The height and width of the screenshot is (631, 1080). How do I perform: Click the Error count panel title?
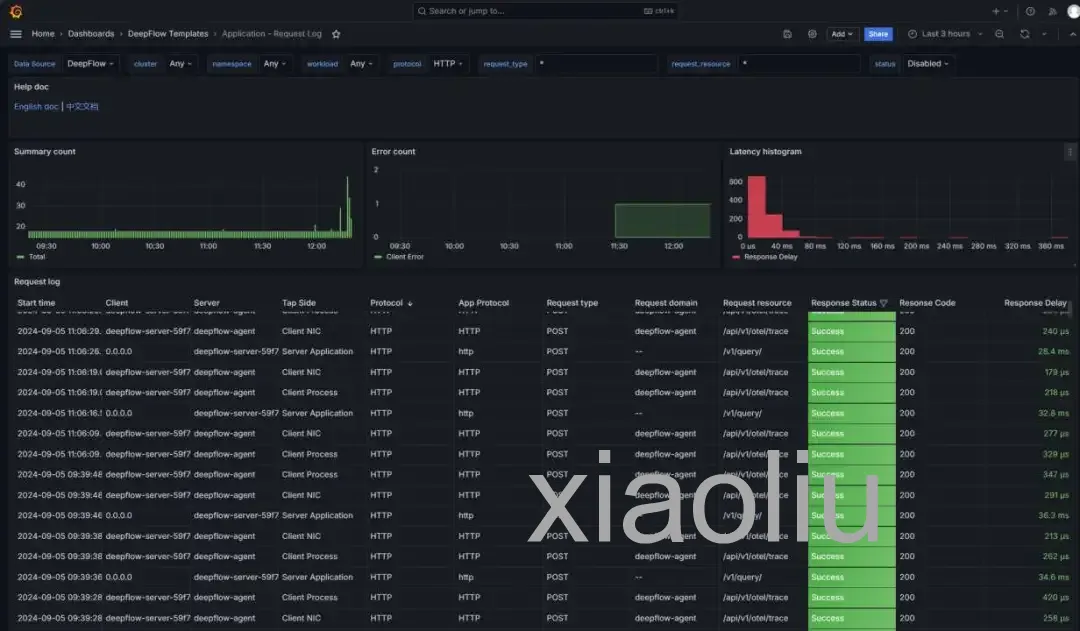pyautogui.click(x=393, y=152)
